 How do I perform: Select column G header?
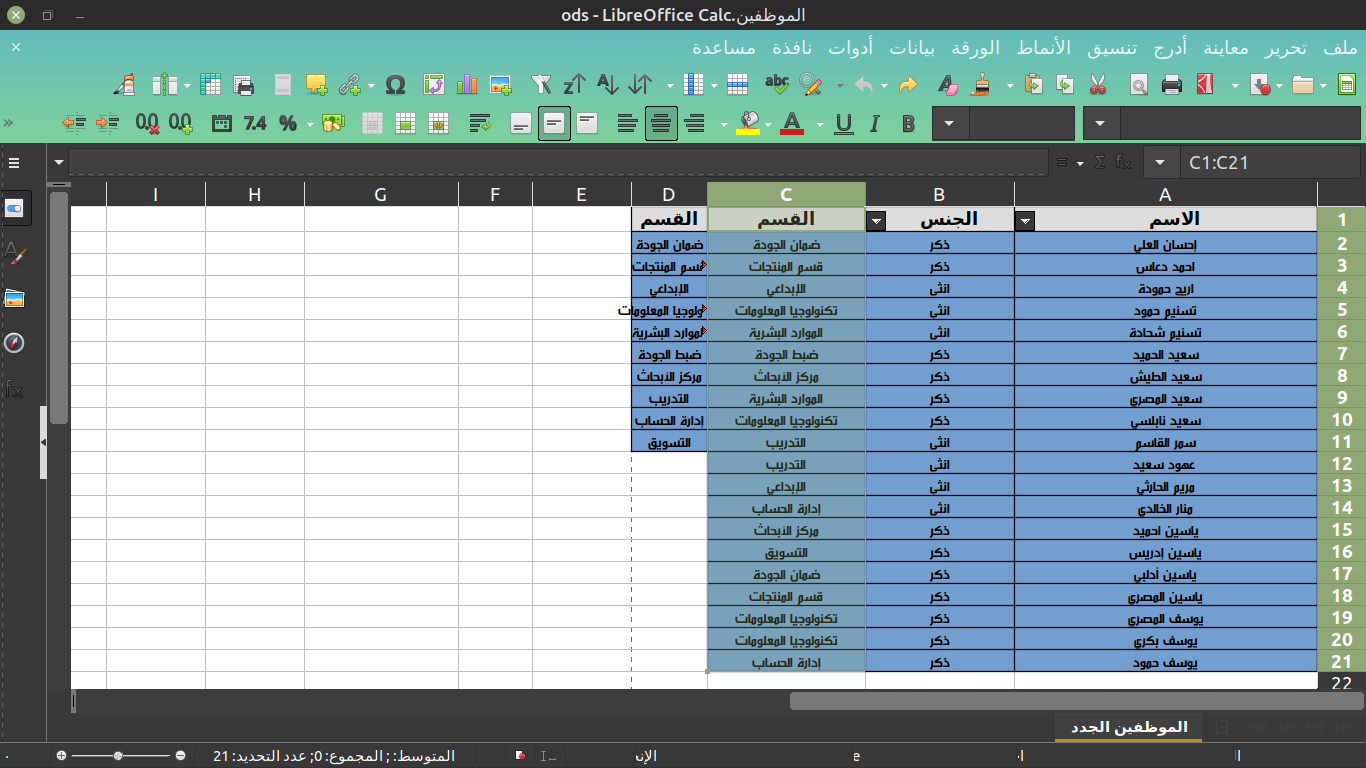click(380, 195)
